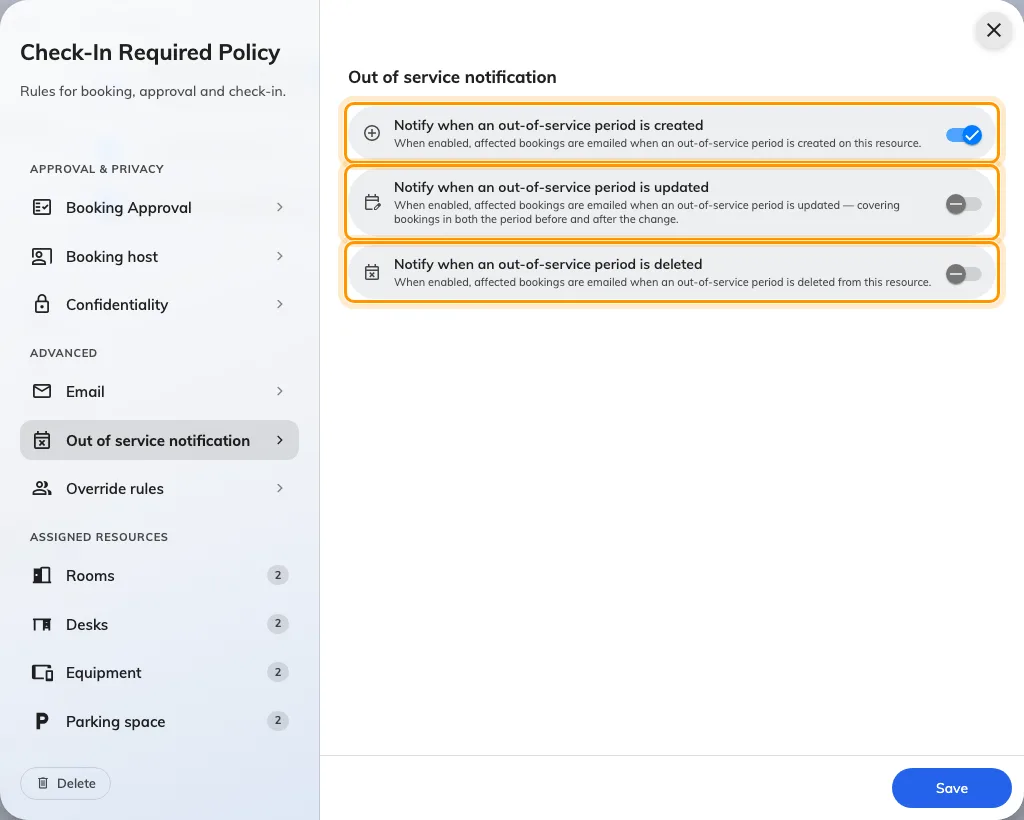Click the Desks count badge 2

278,623
